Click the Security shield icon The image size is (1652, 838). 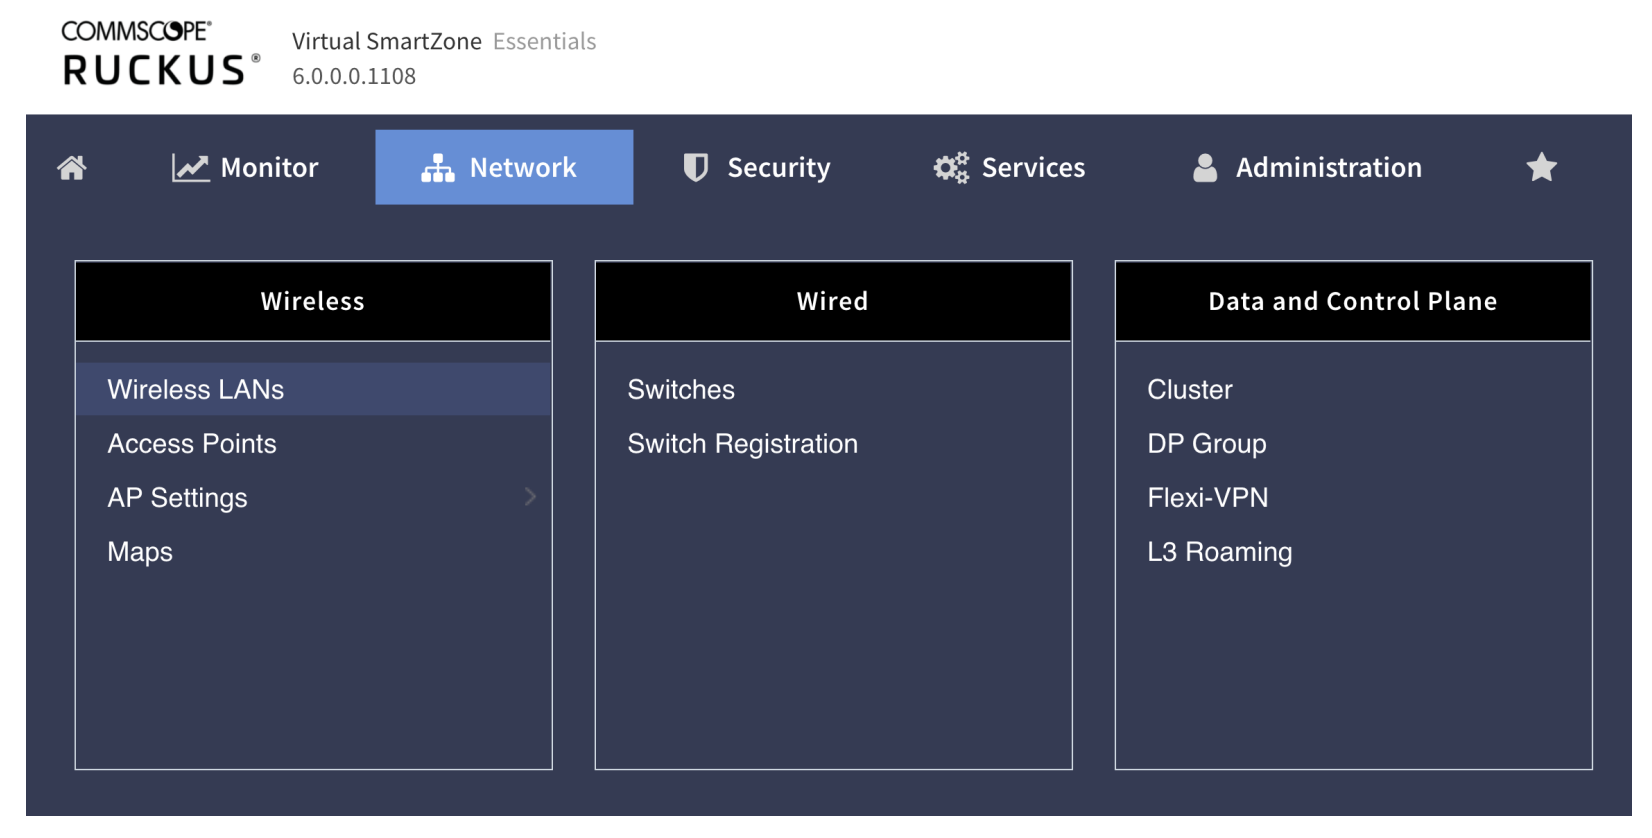[695, 168]
